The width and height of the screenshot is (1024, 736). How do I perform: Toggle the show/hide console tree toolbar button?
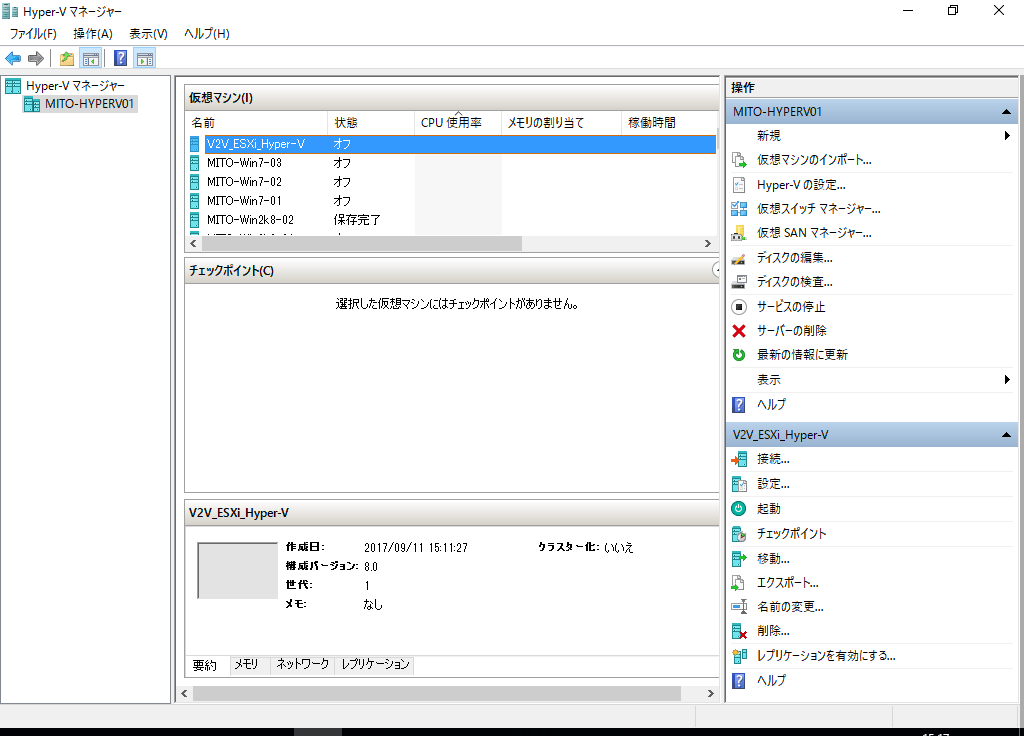pos(90,59)
